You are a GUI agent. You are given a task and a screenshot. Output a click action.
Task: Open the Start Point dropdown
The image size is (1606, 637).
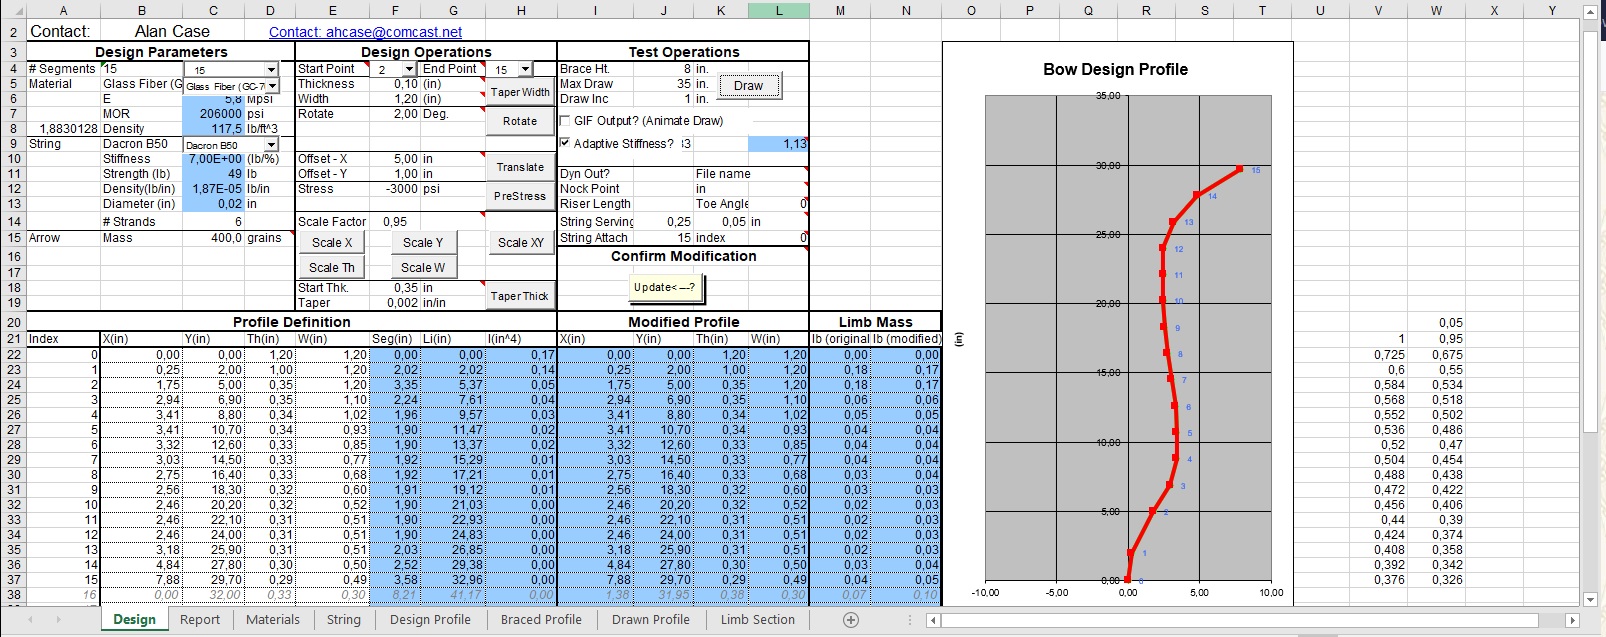(x=409, y=70)
